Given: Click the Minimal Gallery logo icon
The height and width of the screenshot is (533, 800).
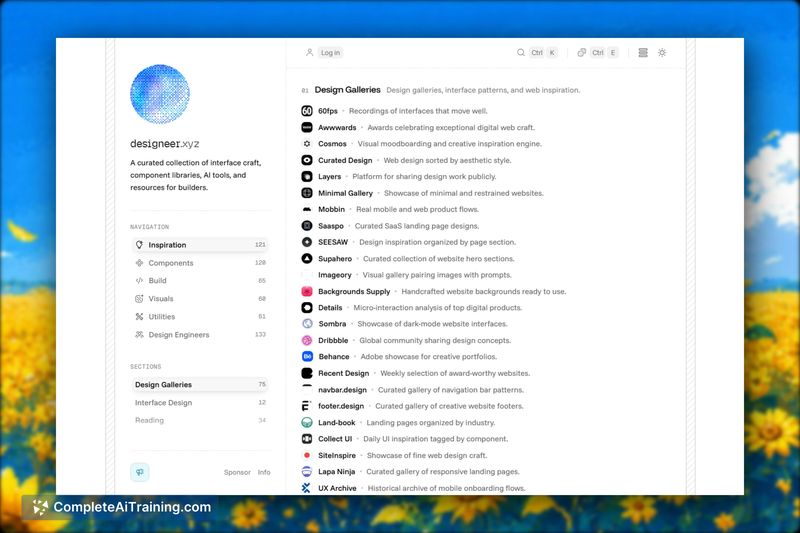Looking at the screenshot, I should click(x=307, y=193).
